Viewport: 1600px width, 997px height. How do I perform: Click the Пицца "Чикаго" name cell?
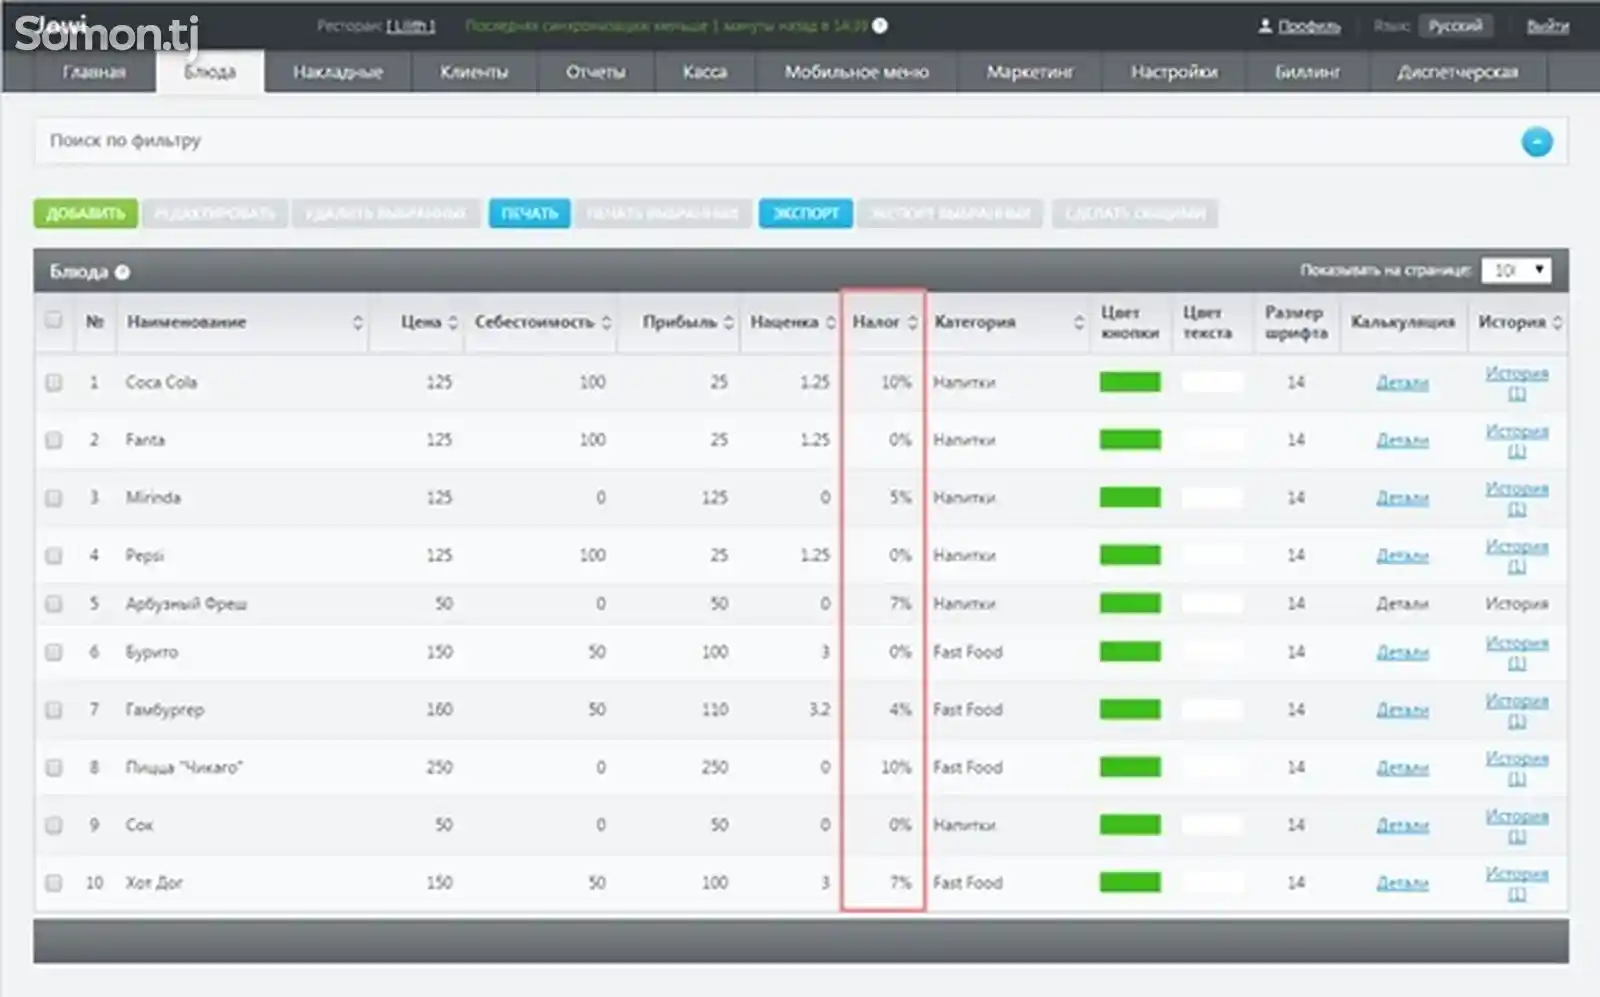click(x=184, y=768)
